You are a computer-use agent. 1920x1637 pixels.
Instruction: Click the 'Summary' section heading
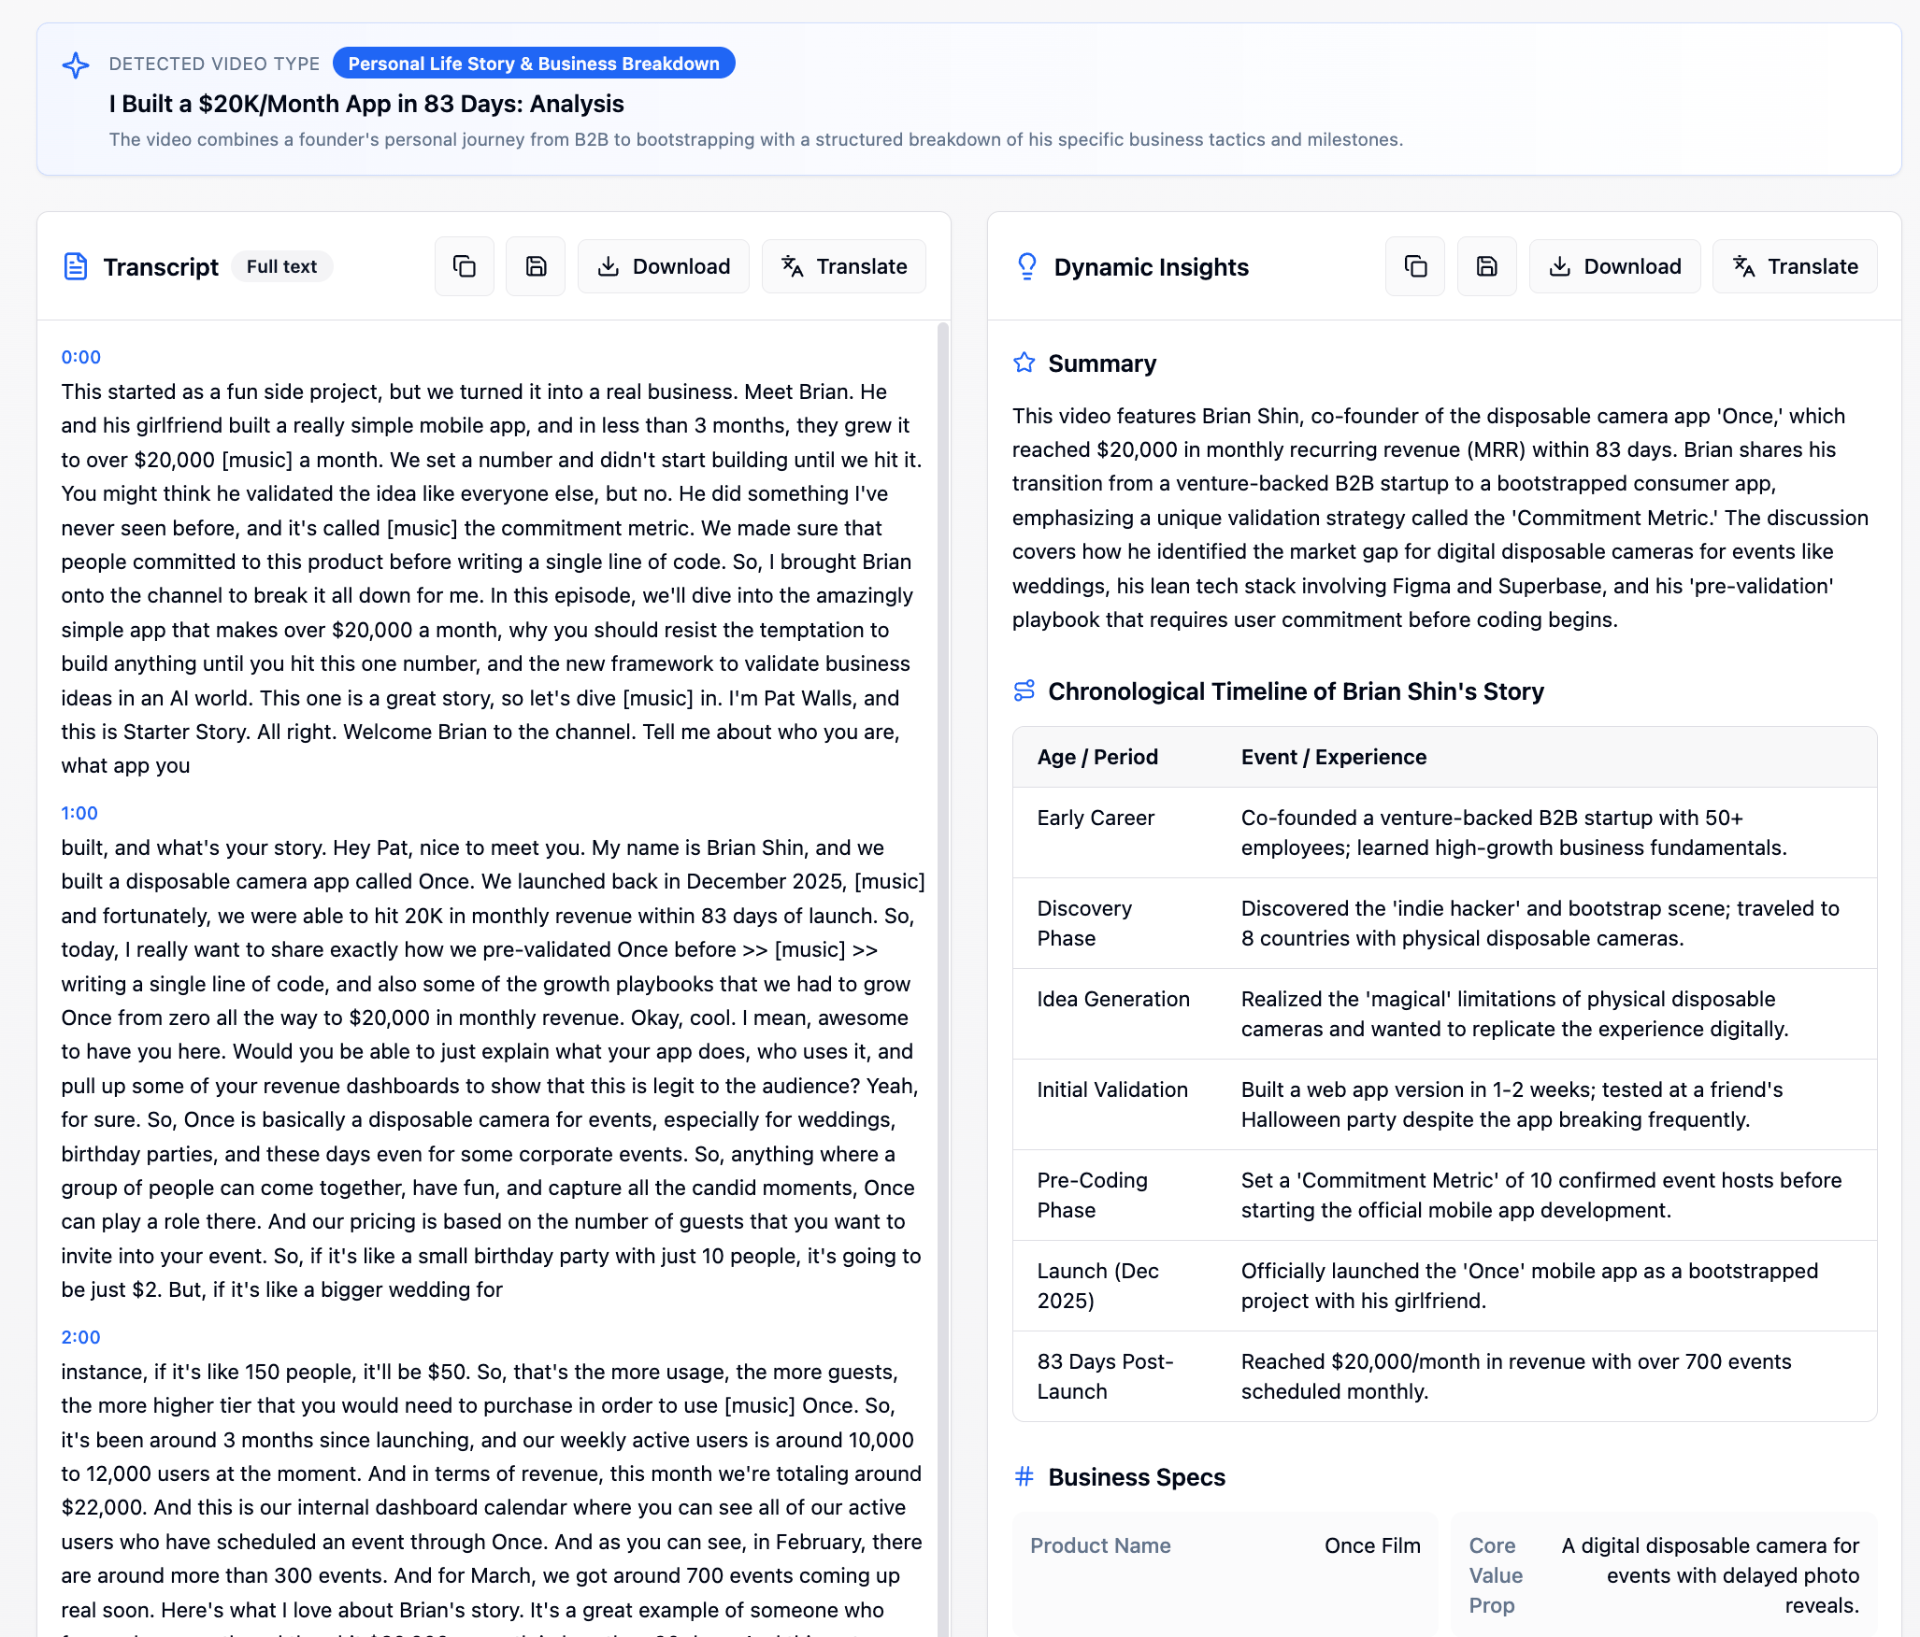click(x=1102, y=363)
